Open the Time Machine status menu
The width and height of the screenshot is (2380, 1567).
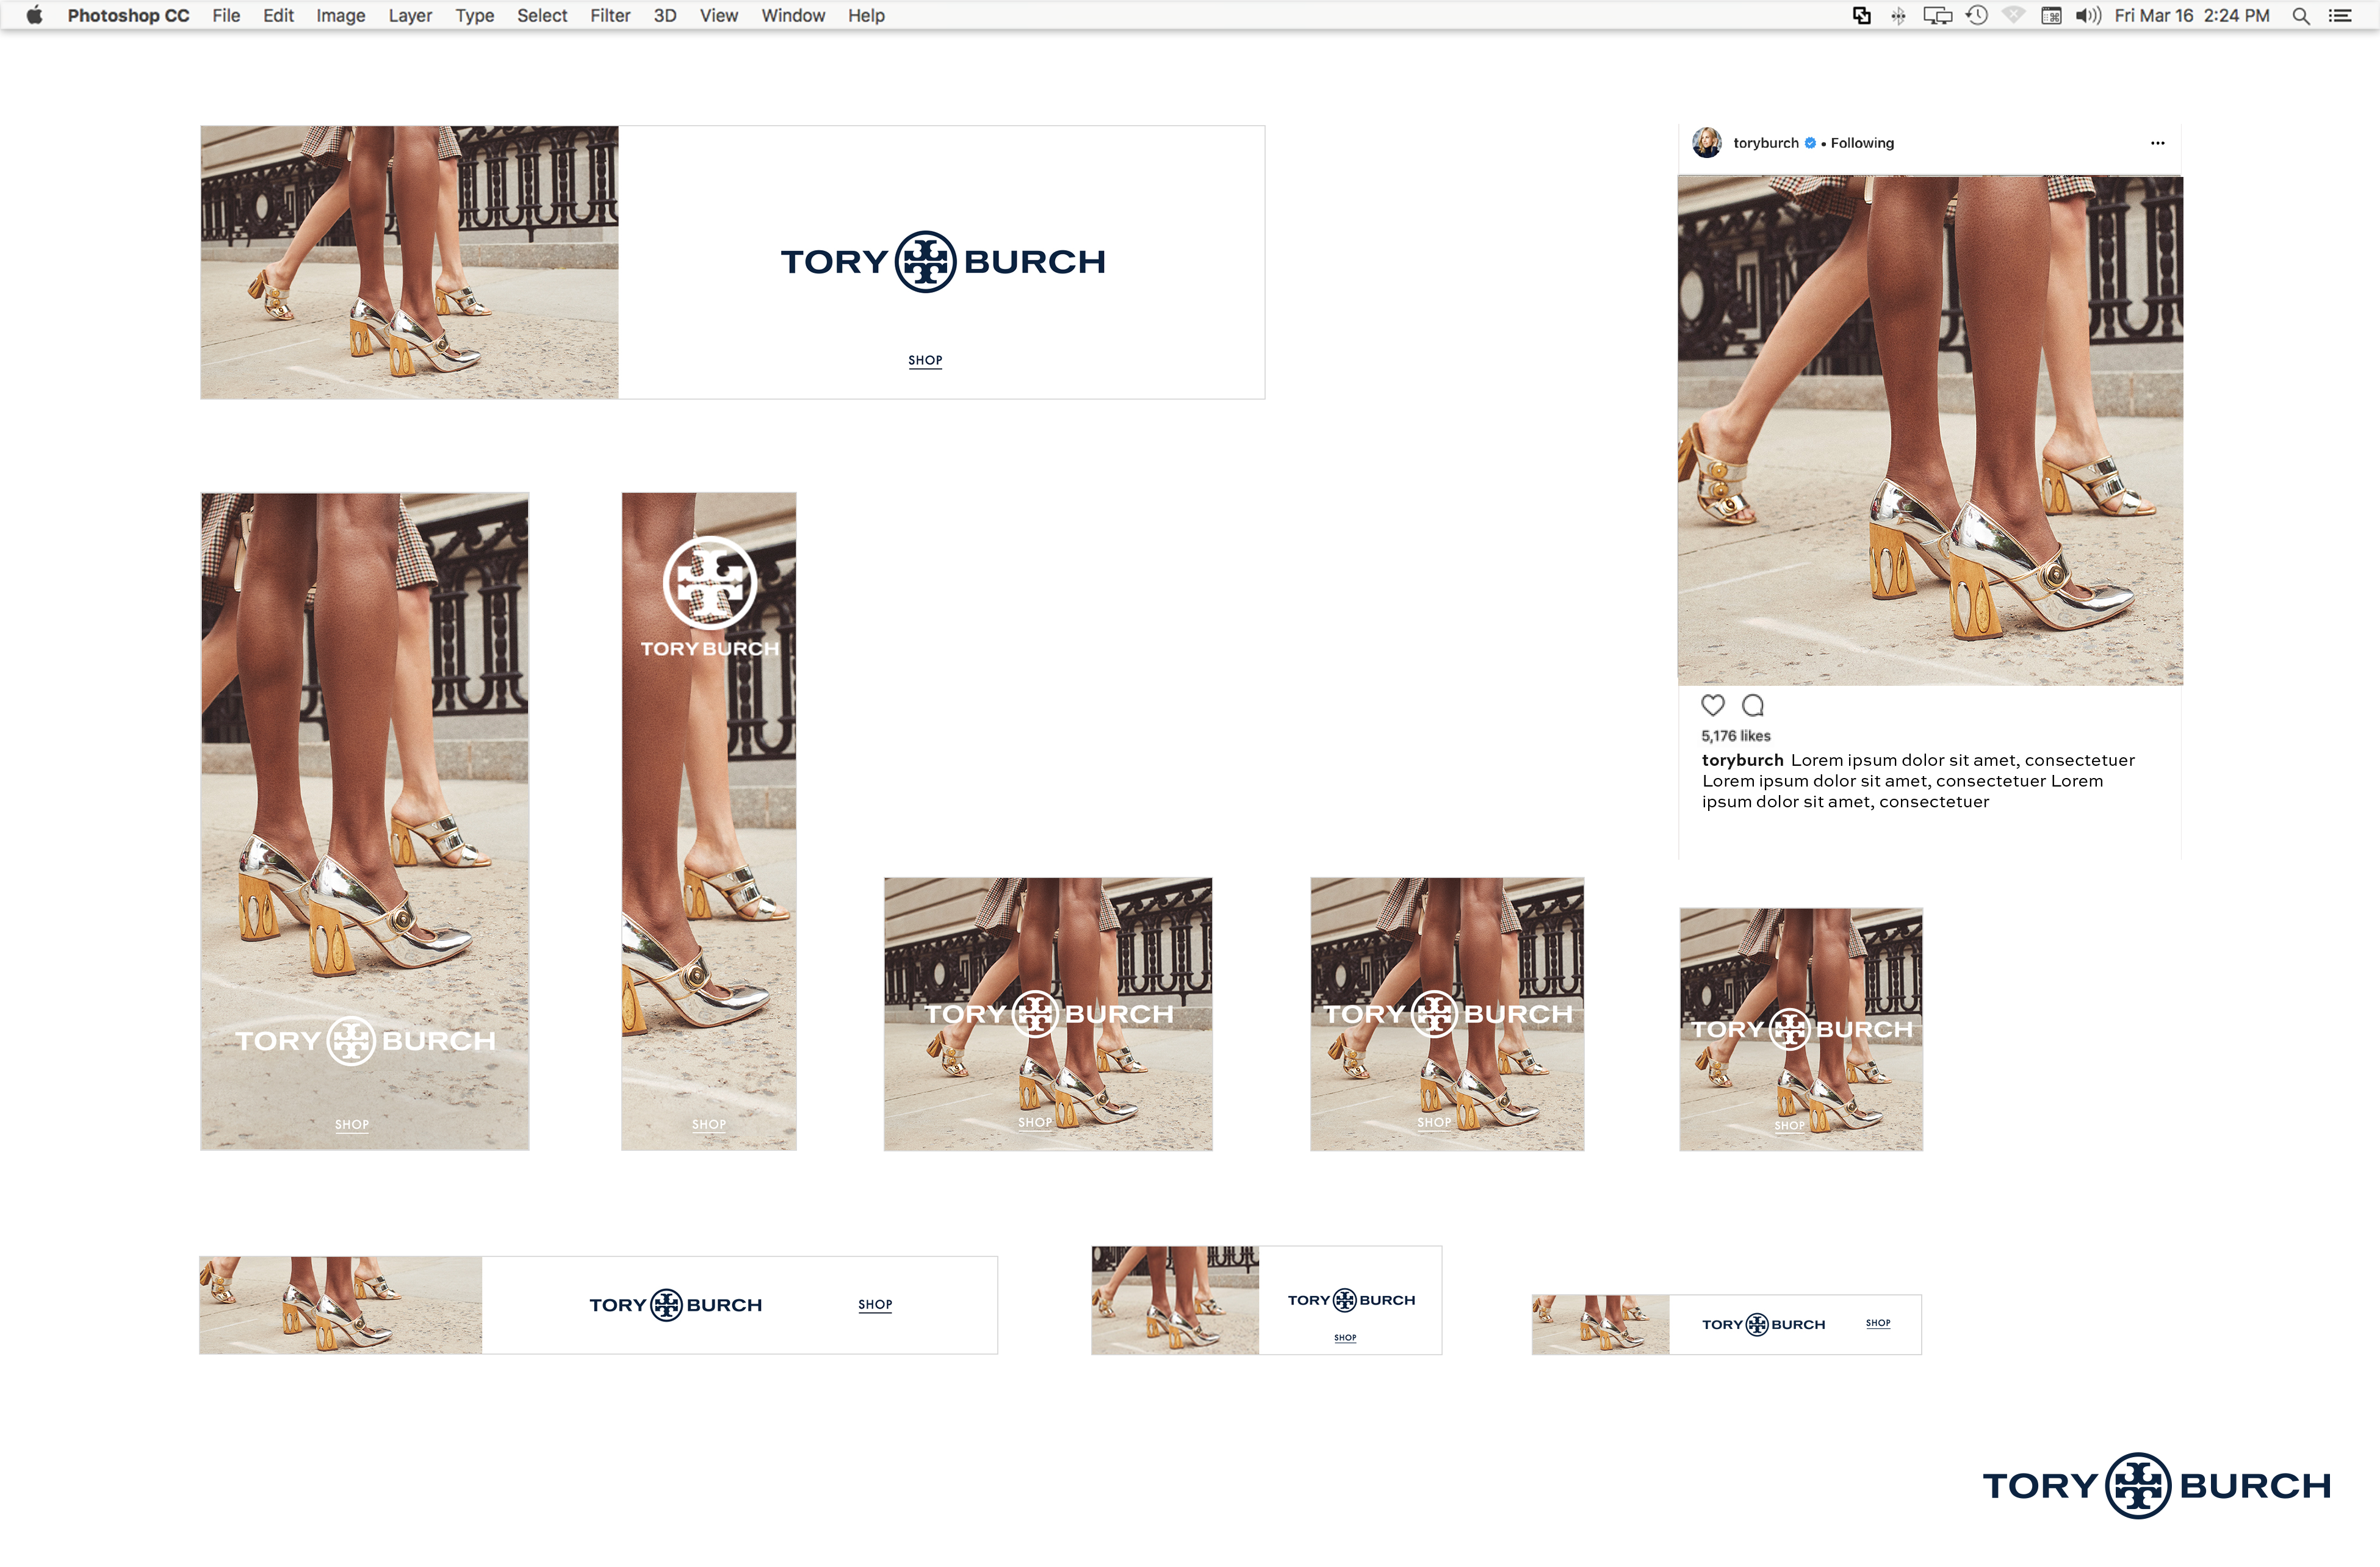coord(1977,15)
